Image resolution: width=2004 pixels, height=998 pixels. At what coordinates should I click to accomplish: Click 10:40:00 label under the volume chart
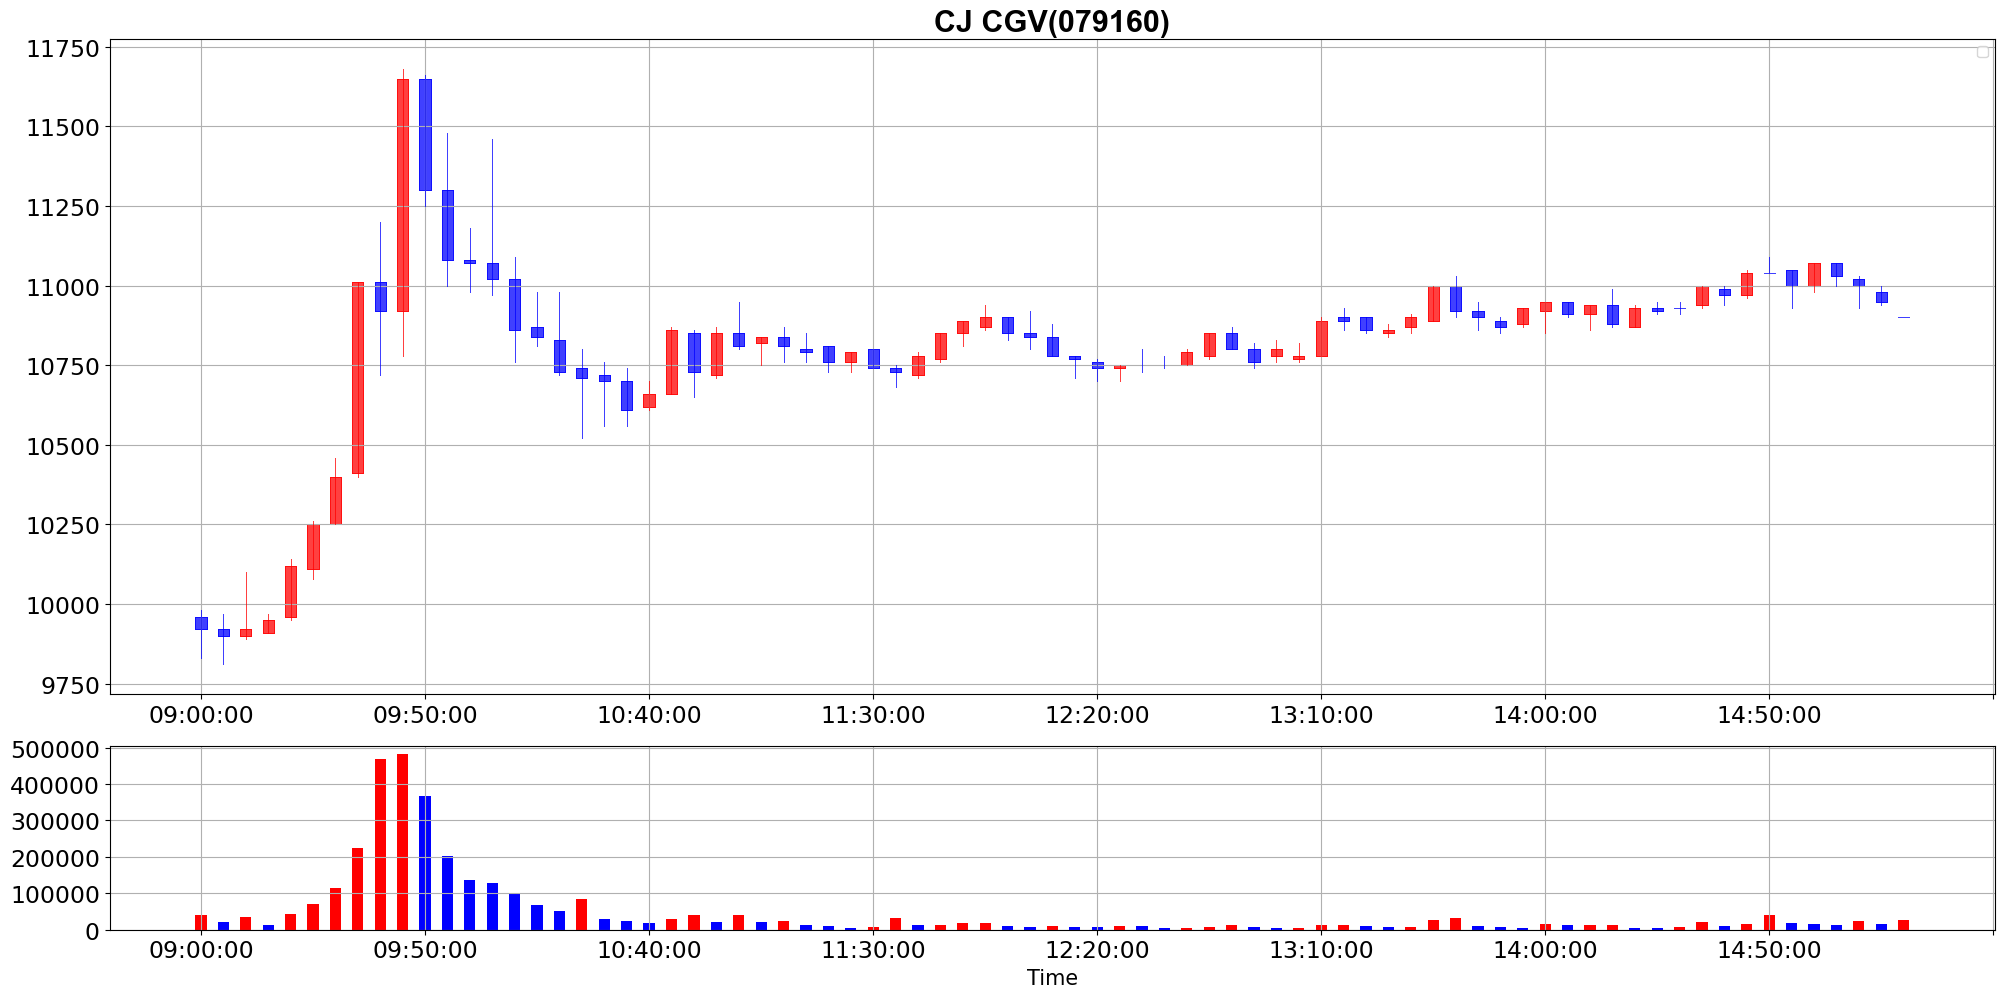649,950
